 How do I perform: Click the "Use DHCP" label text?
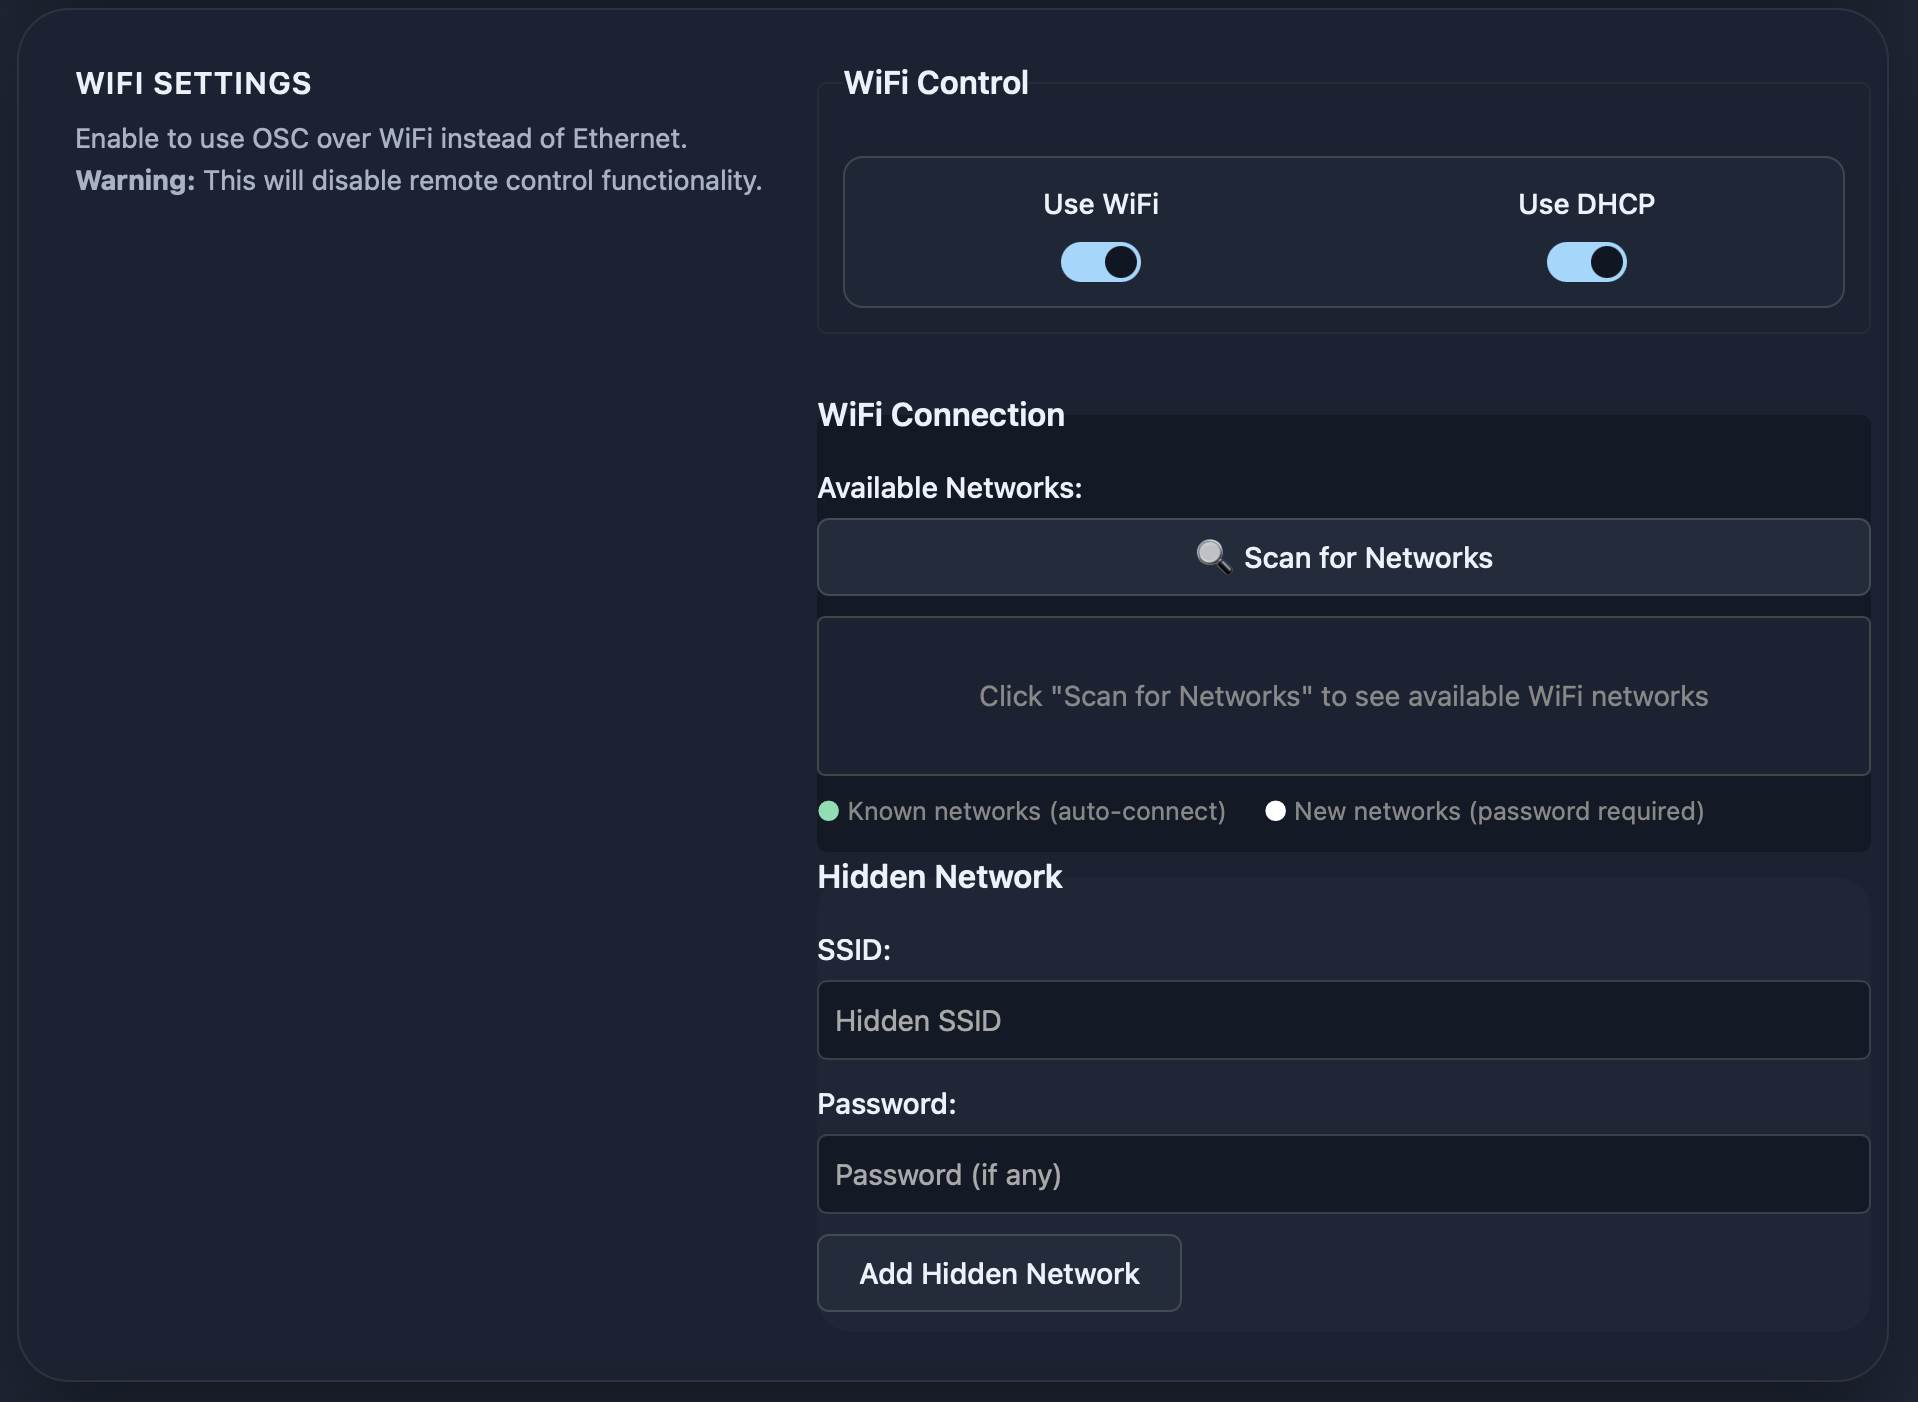coord(1586,204)
